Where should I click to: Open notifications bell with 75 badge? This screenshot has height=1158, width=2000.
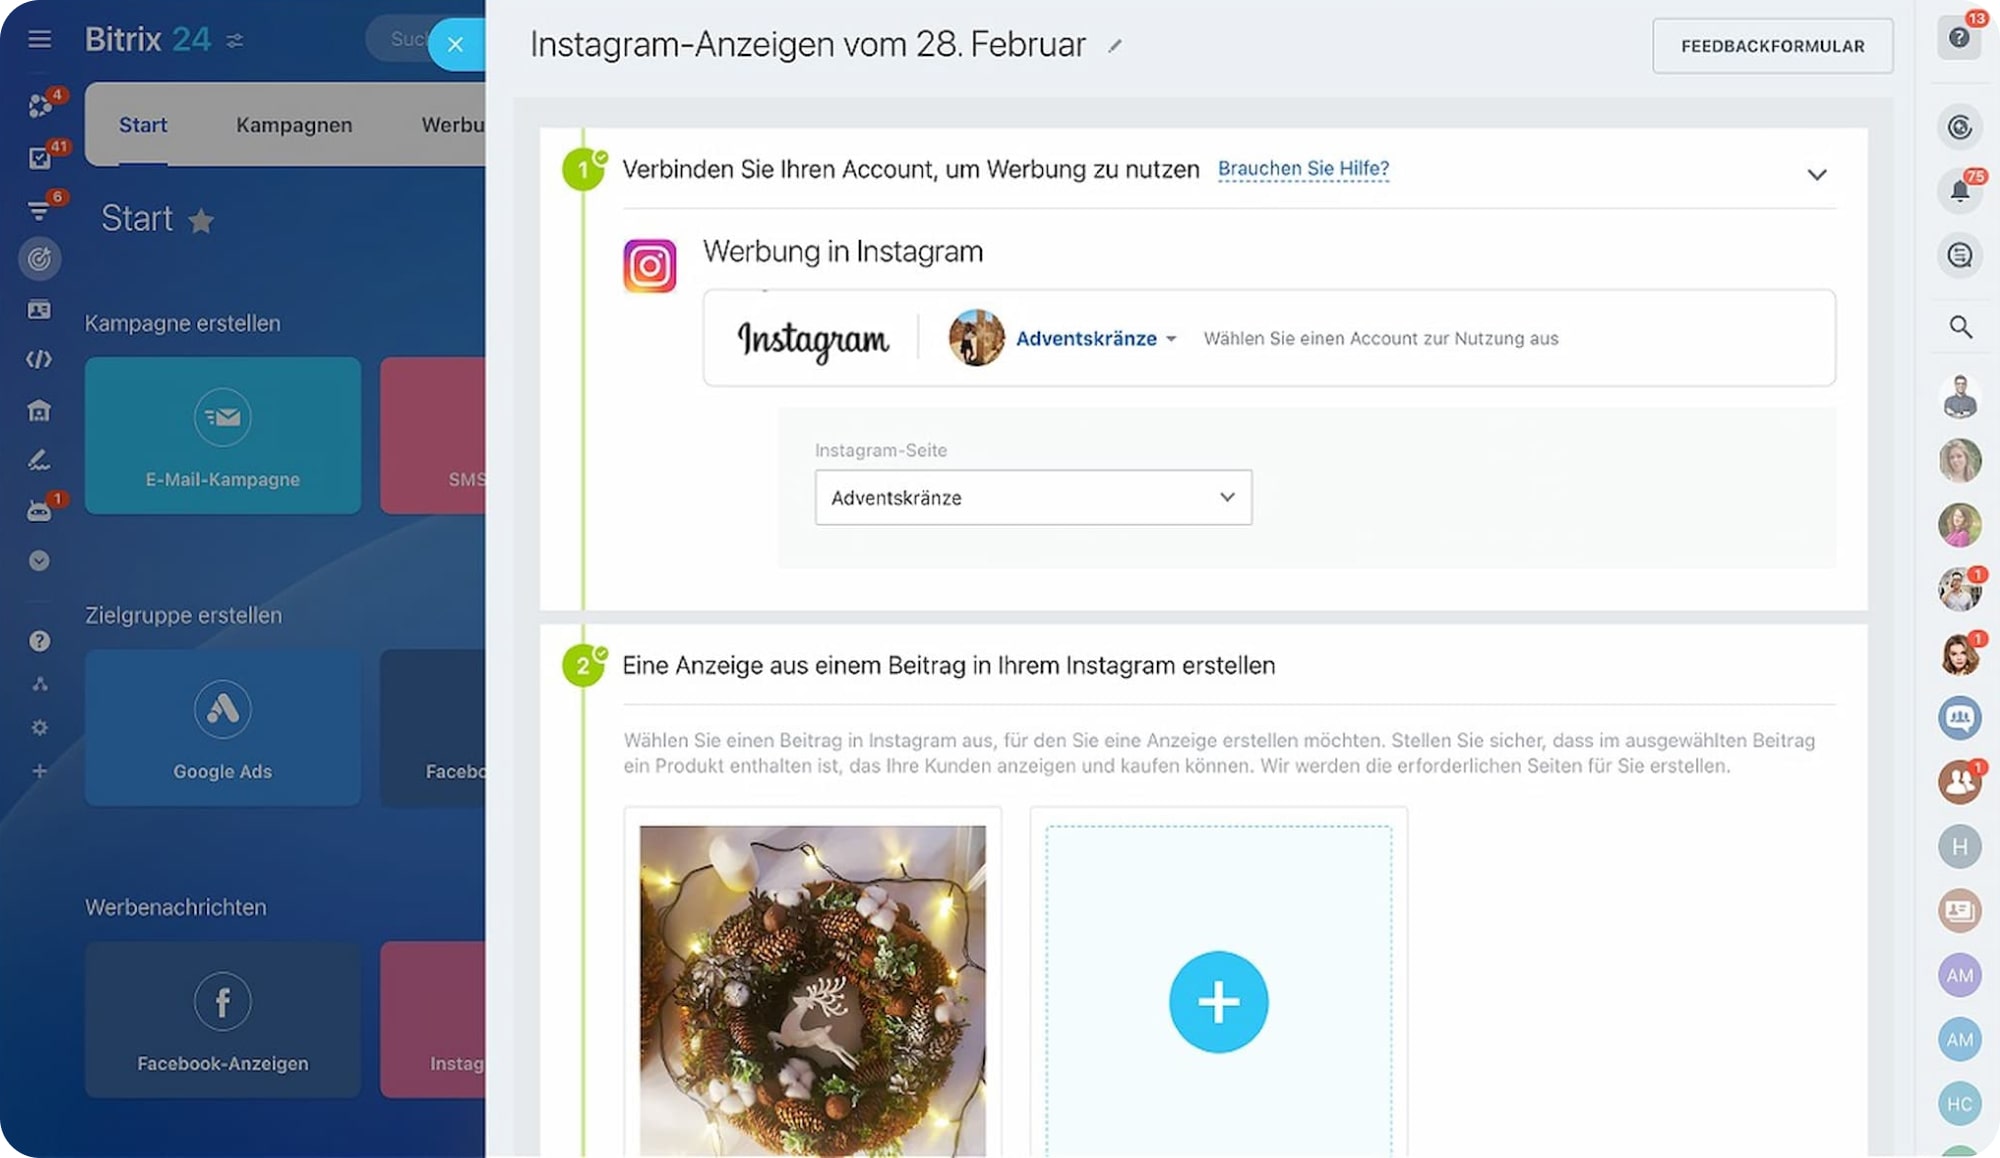point(1960,190)
